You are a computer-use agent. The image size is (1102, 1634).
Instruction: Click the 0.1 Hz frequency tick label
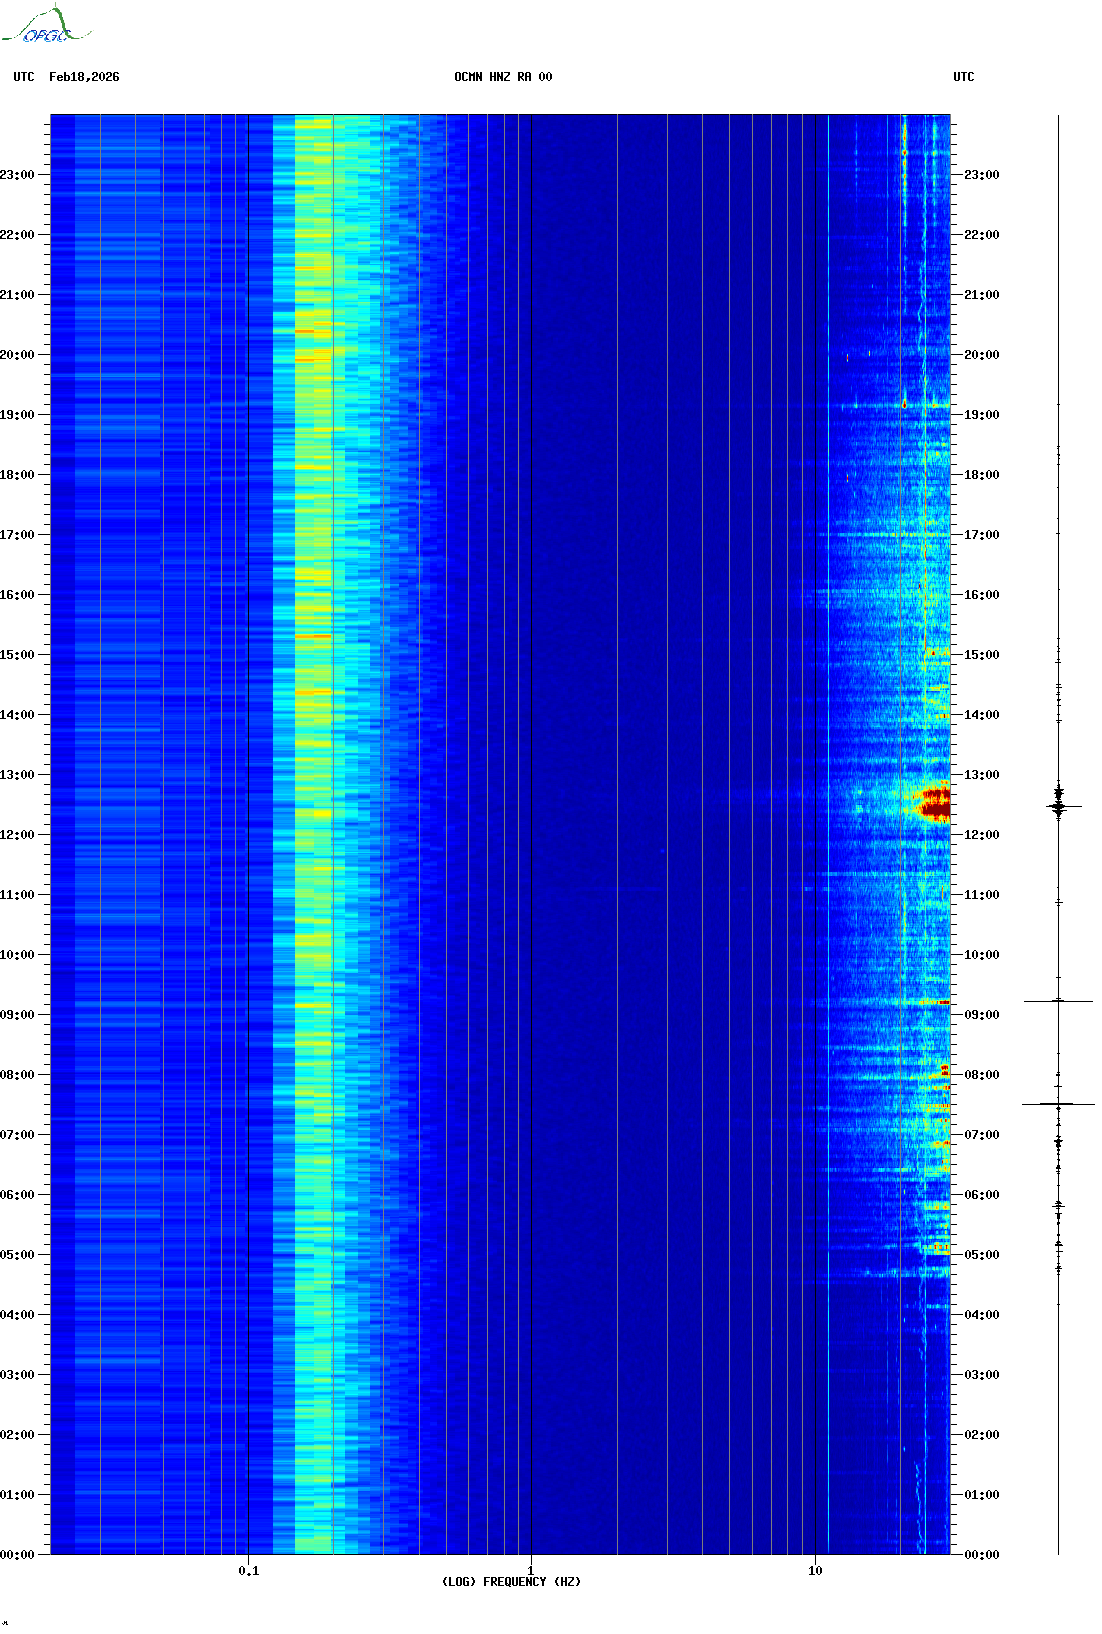(248, 1570)
